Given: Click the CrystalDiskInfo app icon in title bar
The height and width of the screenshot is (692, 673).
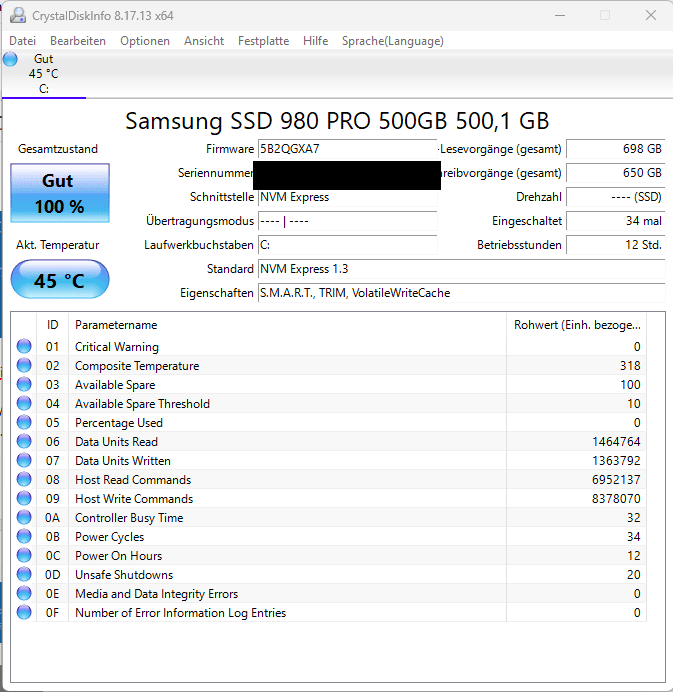Looking at the screenshot, I should [18, 15].
